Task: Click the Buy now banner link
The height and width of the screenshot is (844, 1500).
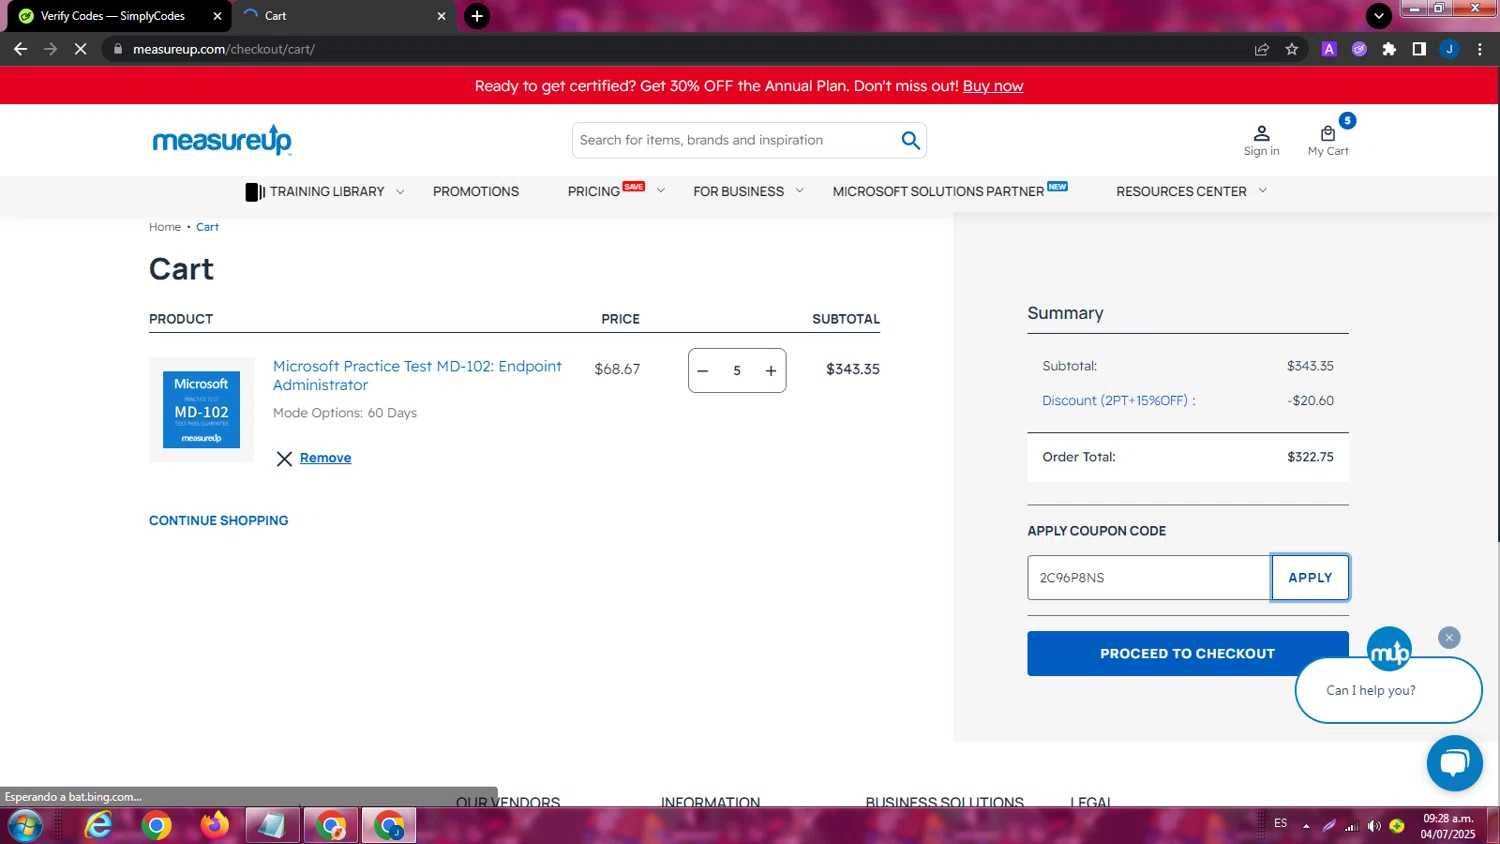Action: pyautogui.click(x=993, y=86)
